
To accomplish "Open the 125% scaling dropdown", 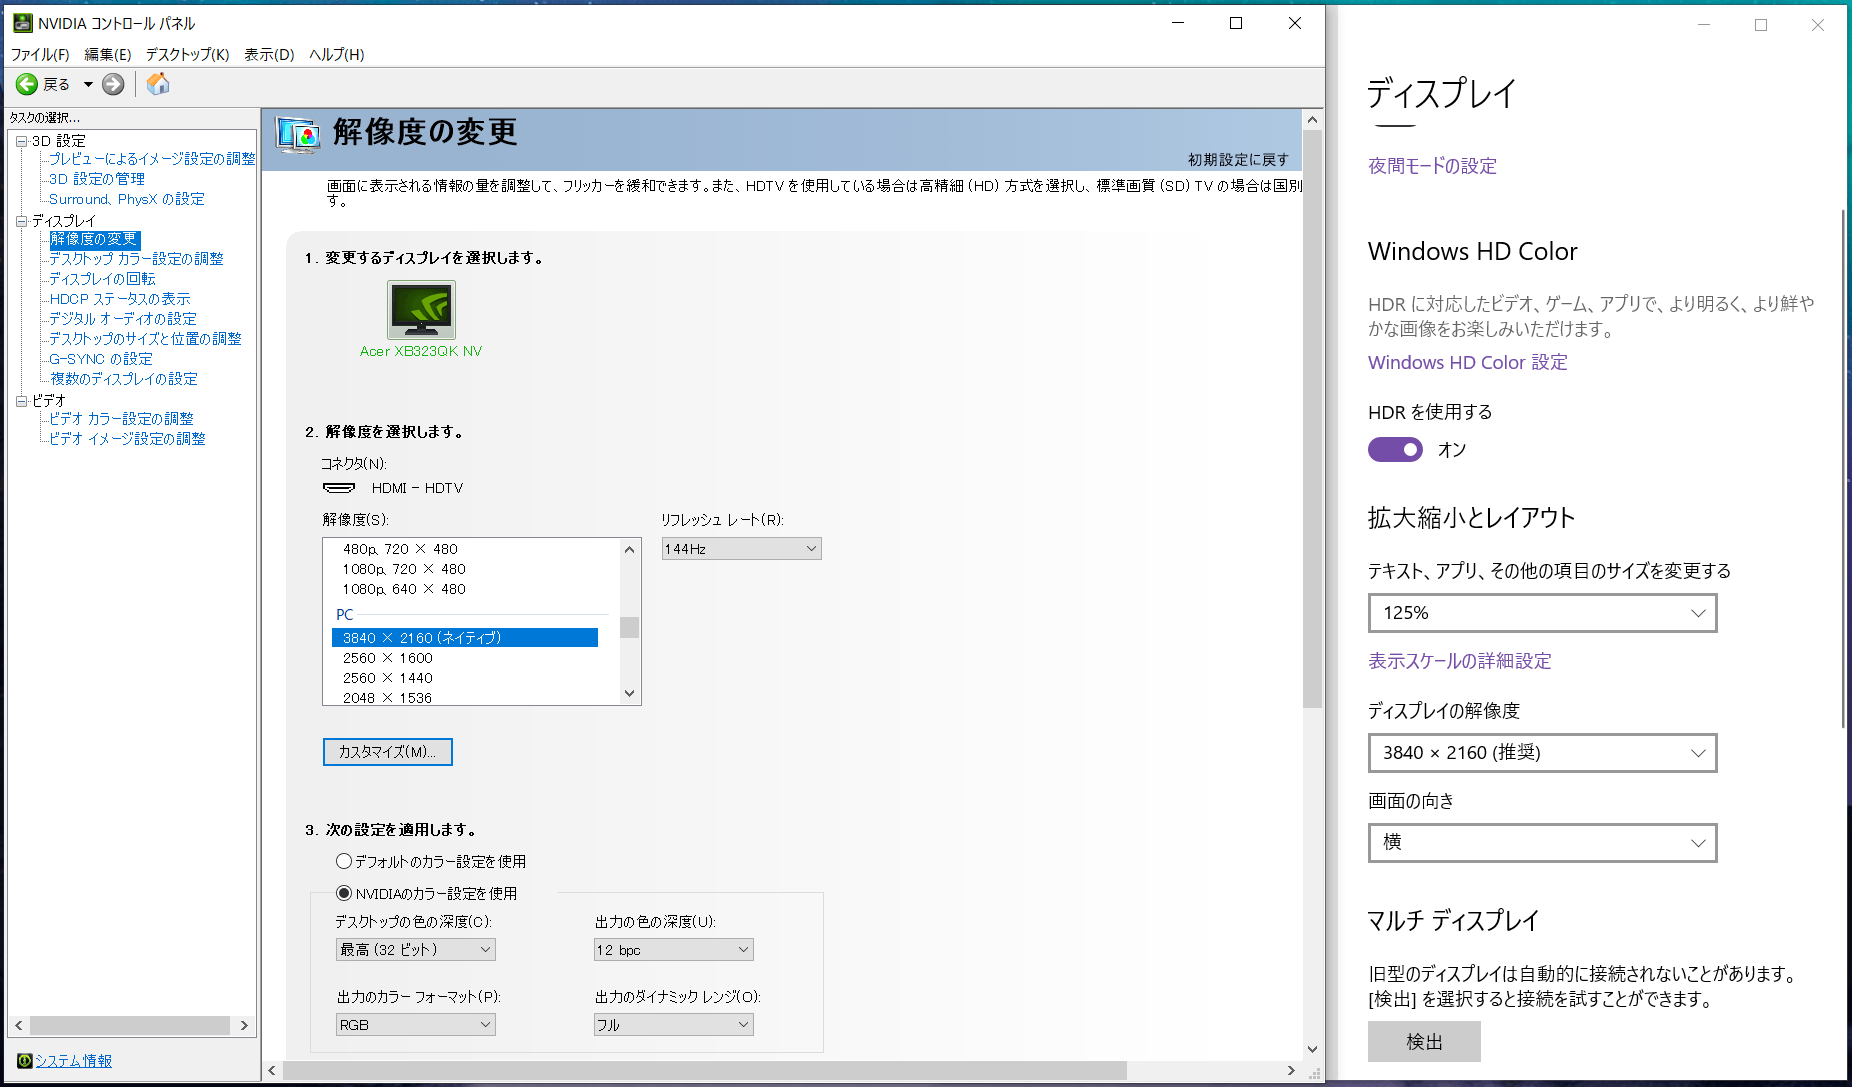I will coord(1542,613).
